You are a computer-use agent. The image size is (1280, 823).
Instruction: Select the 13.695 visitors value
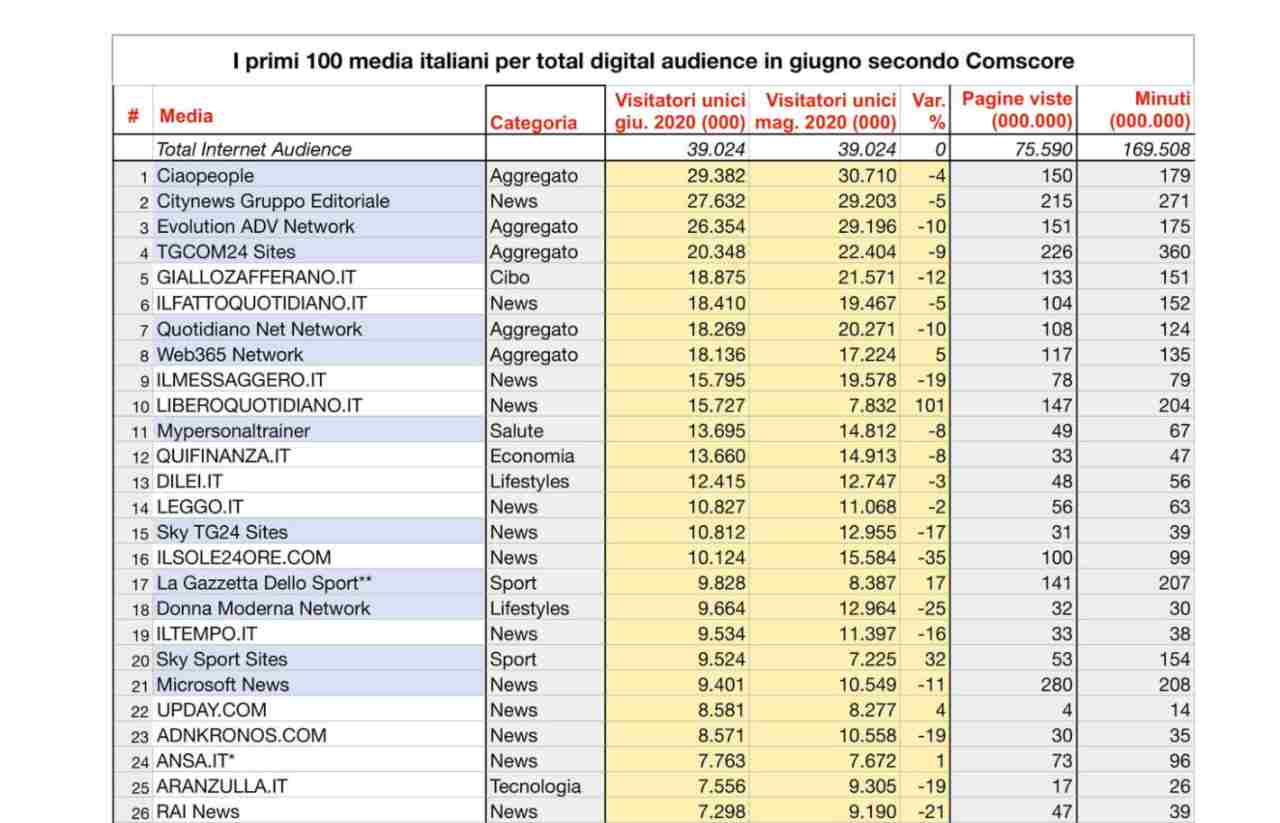coord(716,431)
